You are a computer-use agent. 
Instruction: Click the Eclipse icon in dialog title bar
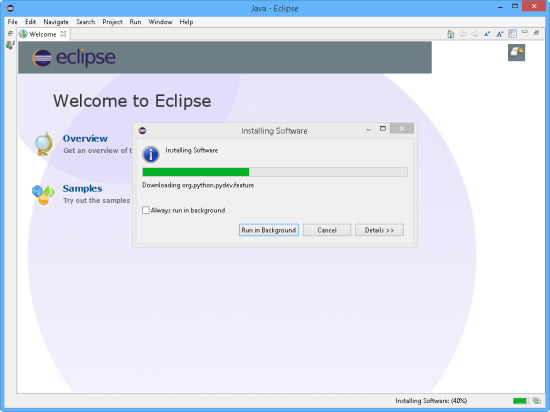click(142, 130)
